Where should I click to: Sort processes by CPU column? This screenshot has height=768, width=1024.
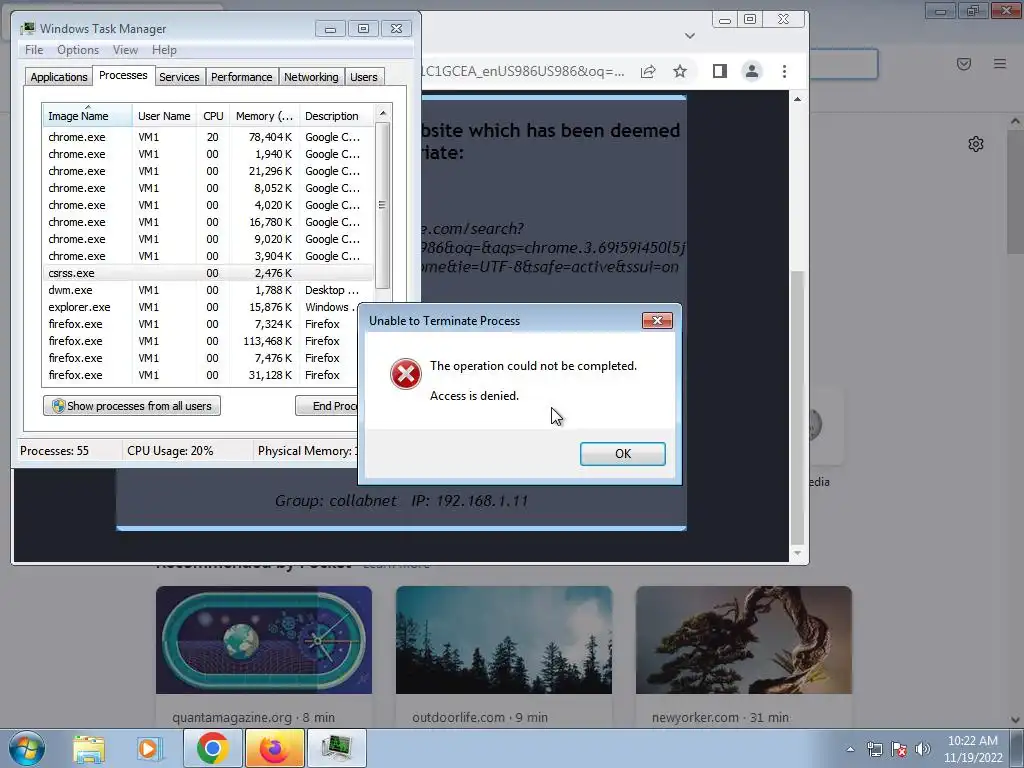point(213,116)
